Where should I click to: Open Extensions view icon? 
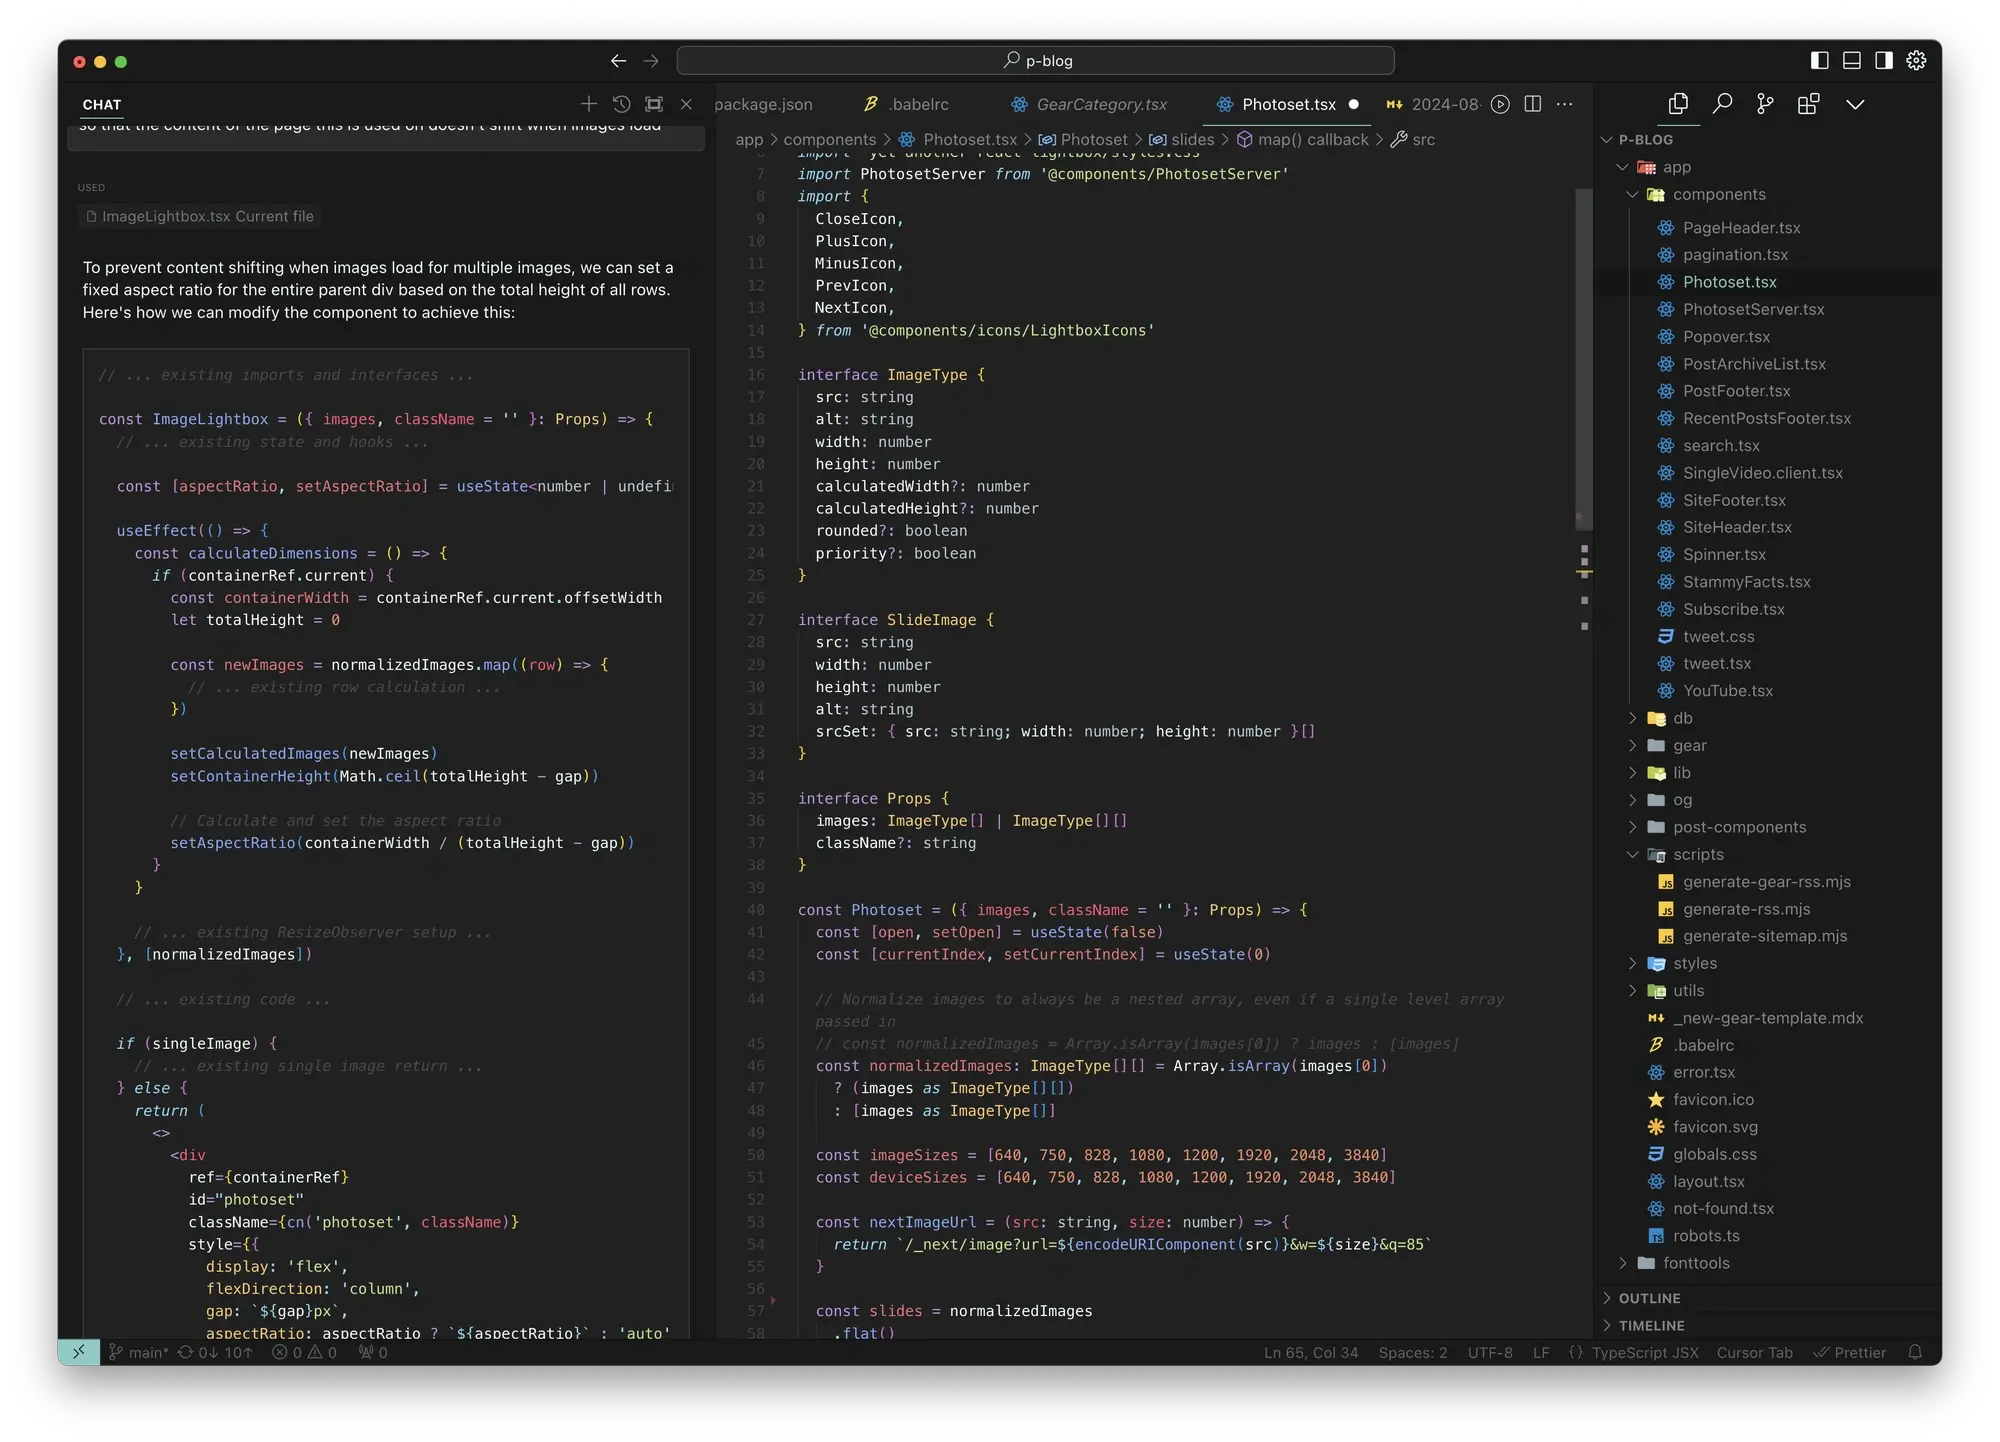(x=1808, y=104)
